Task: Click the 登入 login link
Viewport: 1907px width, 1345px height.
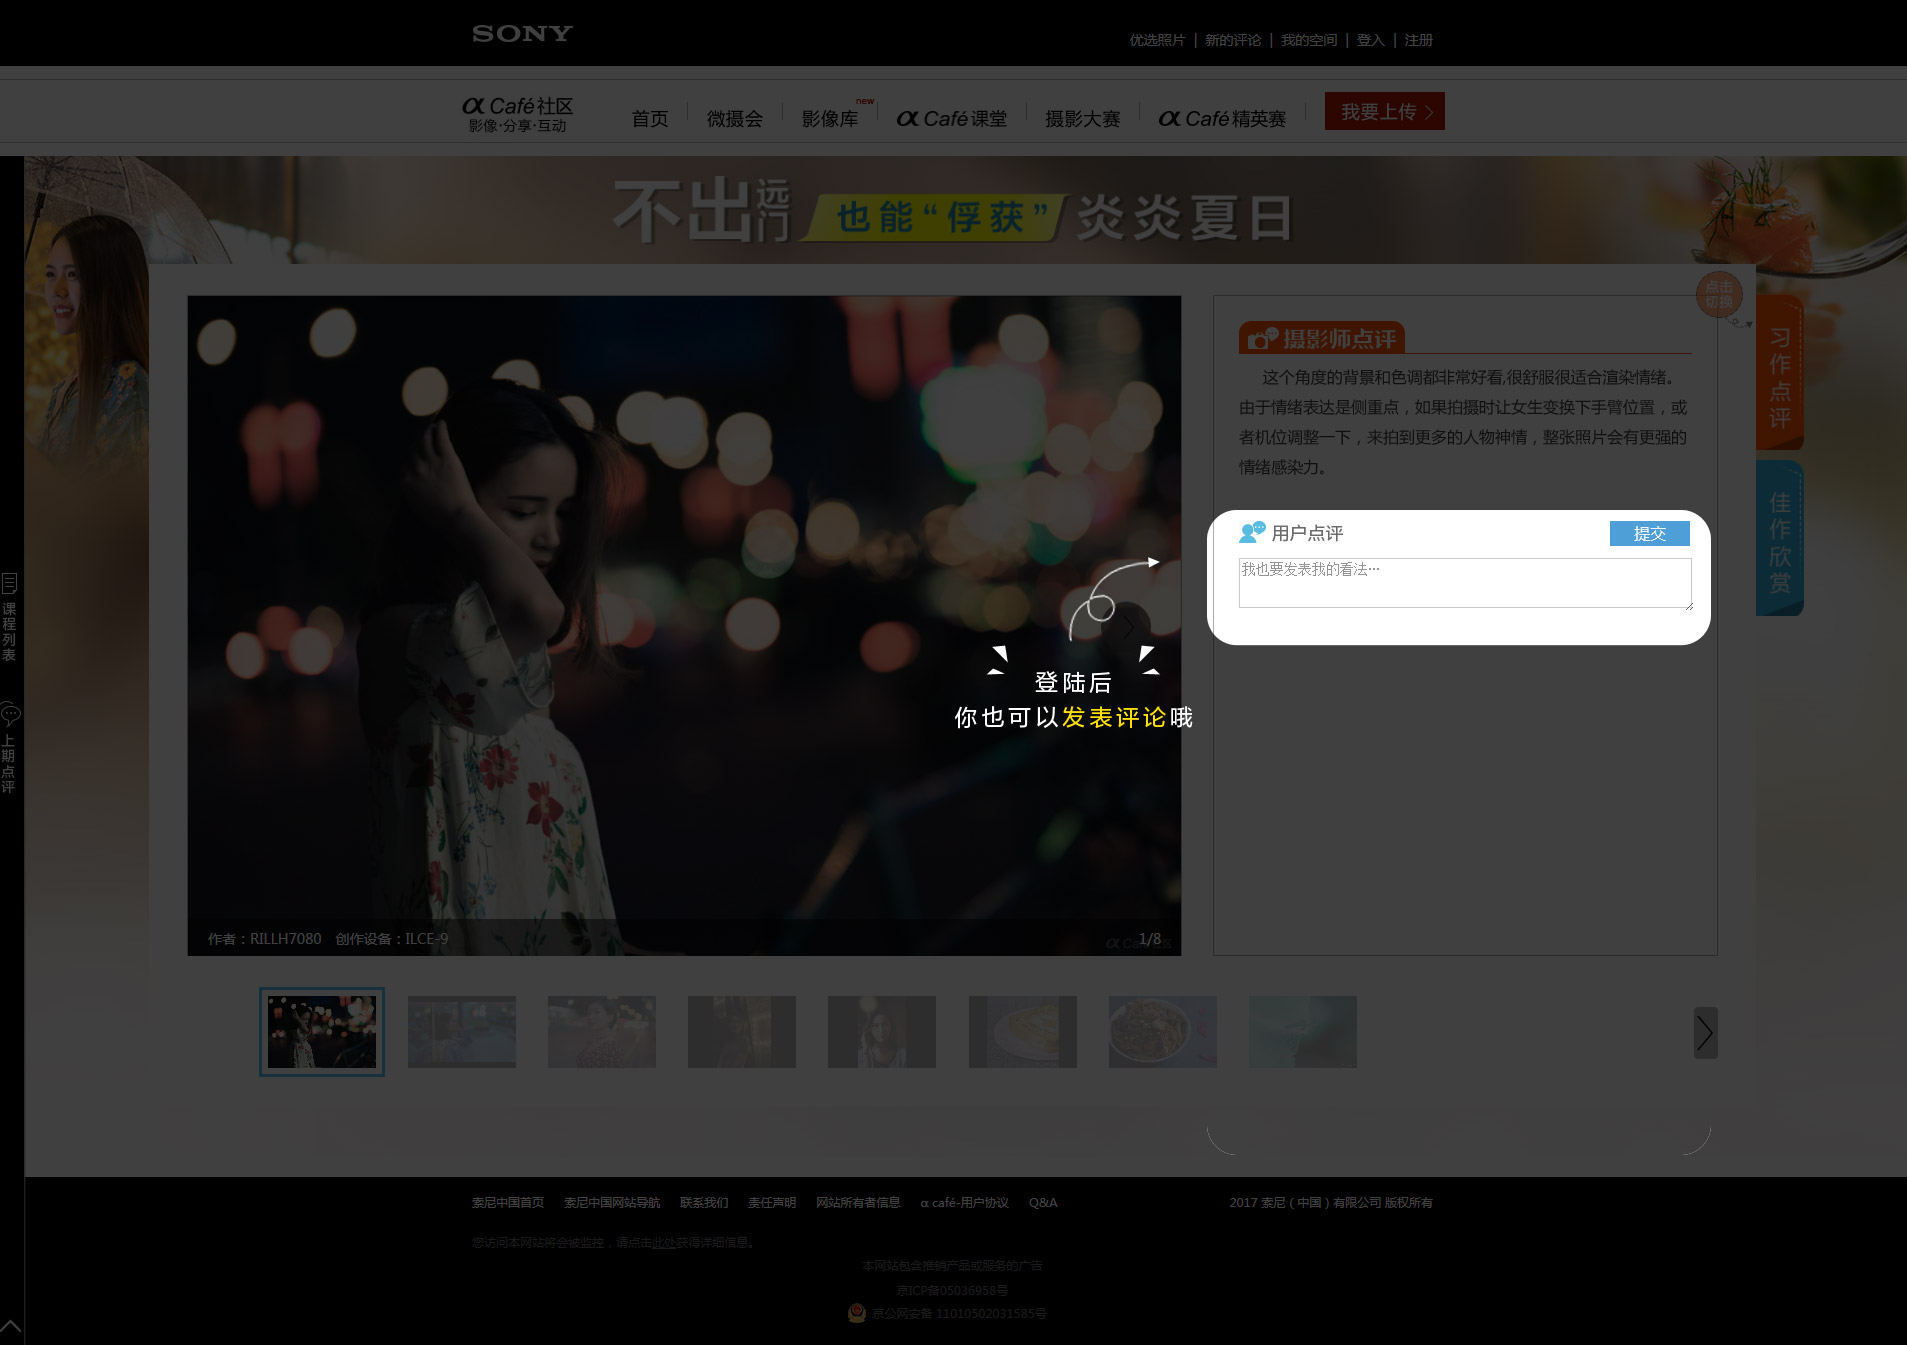Action: point(1370,40)
